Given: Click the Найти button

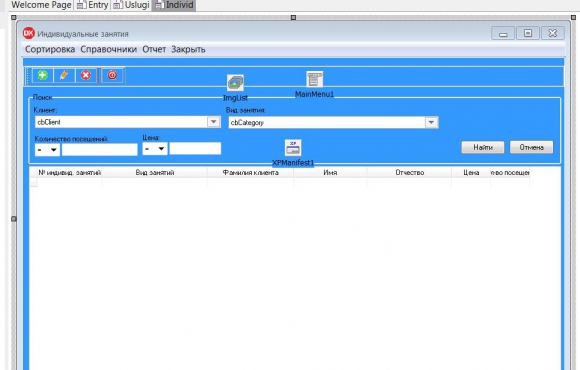Looking at the screenshot, I should point(483,147).
